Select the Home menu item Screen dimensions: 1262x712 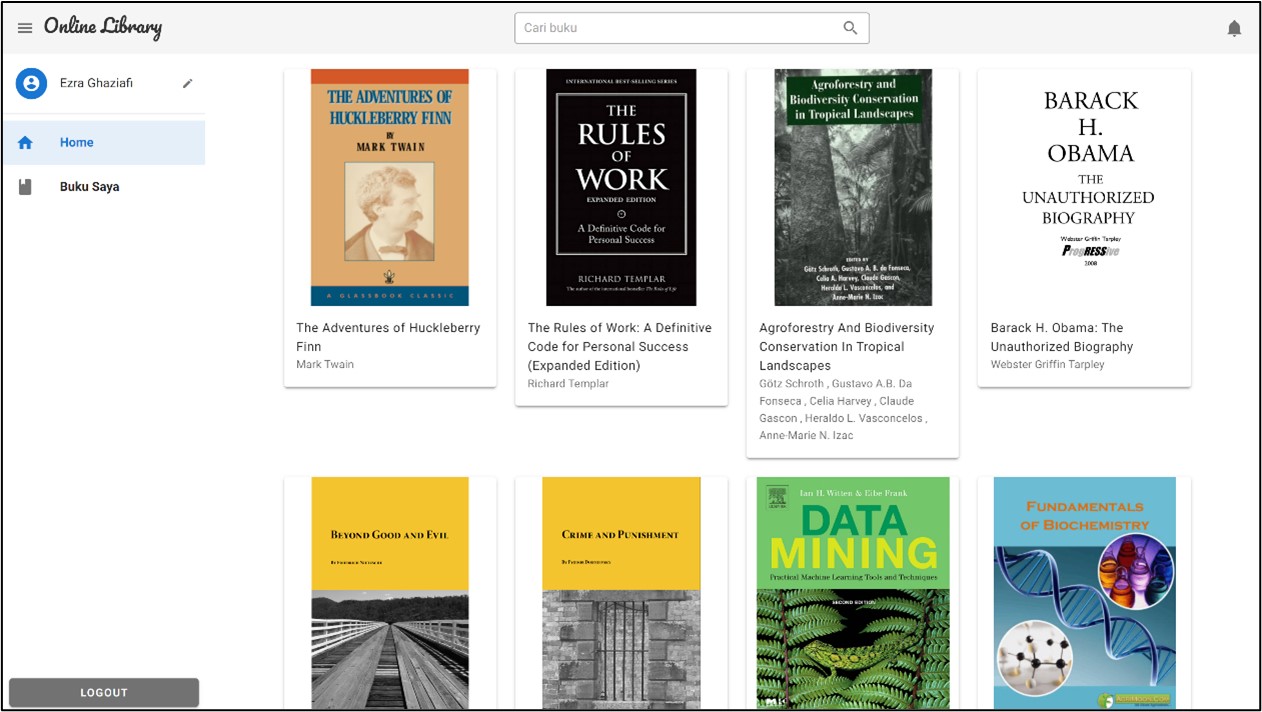click(x=77, y=141)
